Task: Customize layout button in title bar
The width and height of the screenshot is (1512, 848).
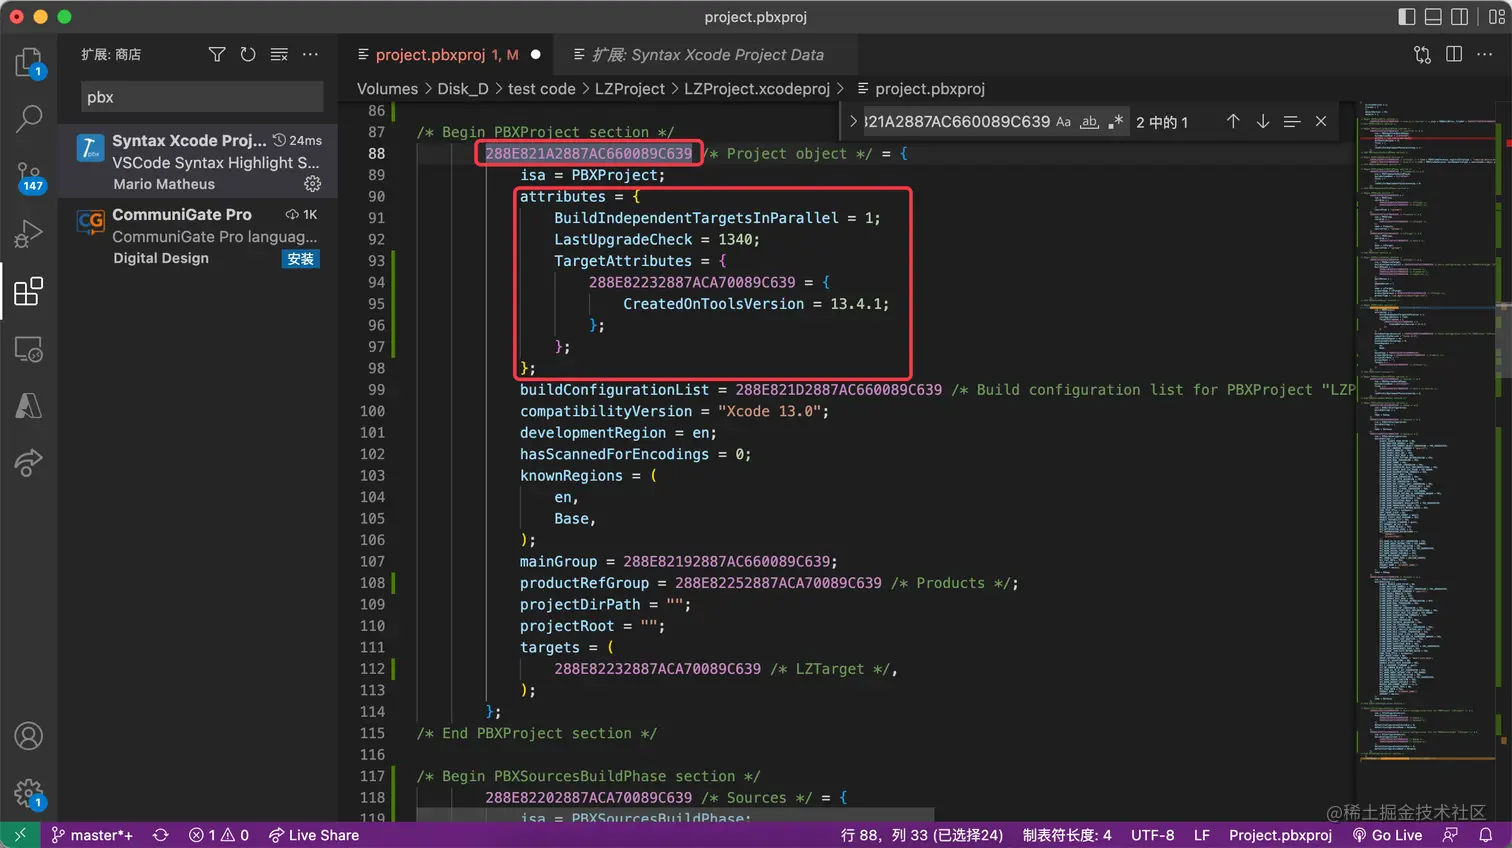Action: click(x=1497, y=16)
